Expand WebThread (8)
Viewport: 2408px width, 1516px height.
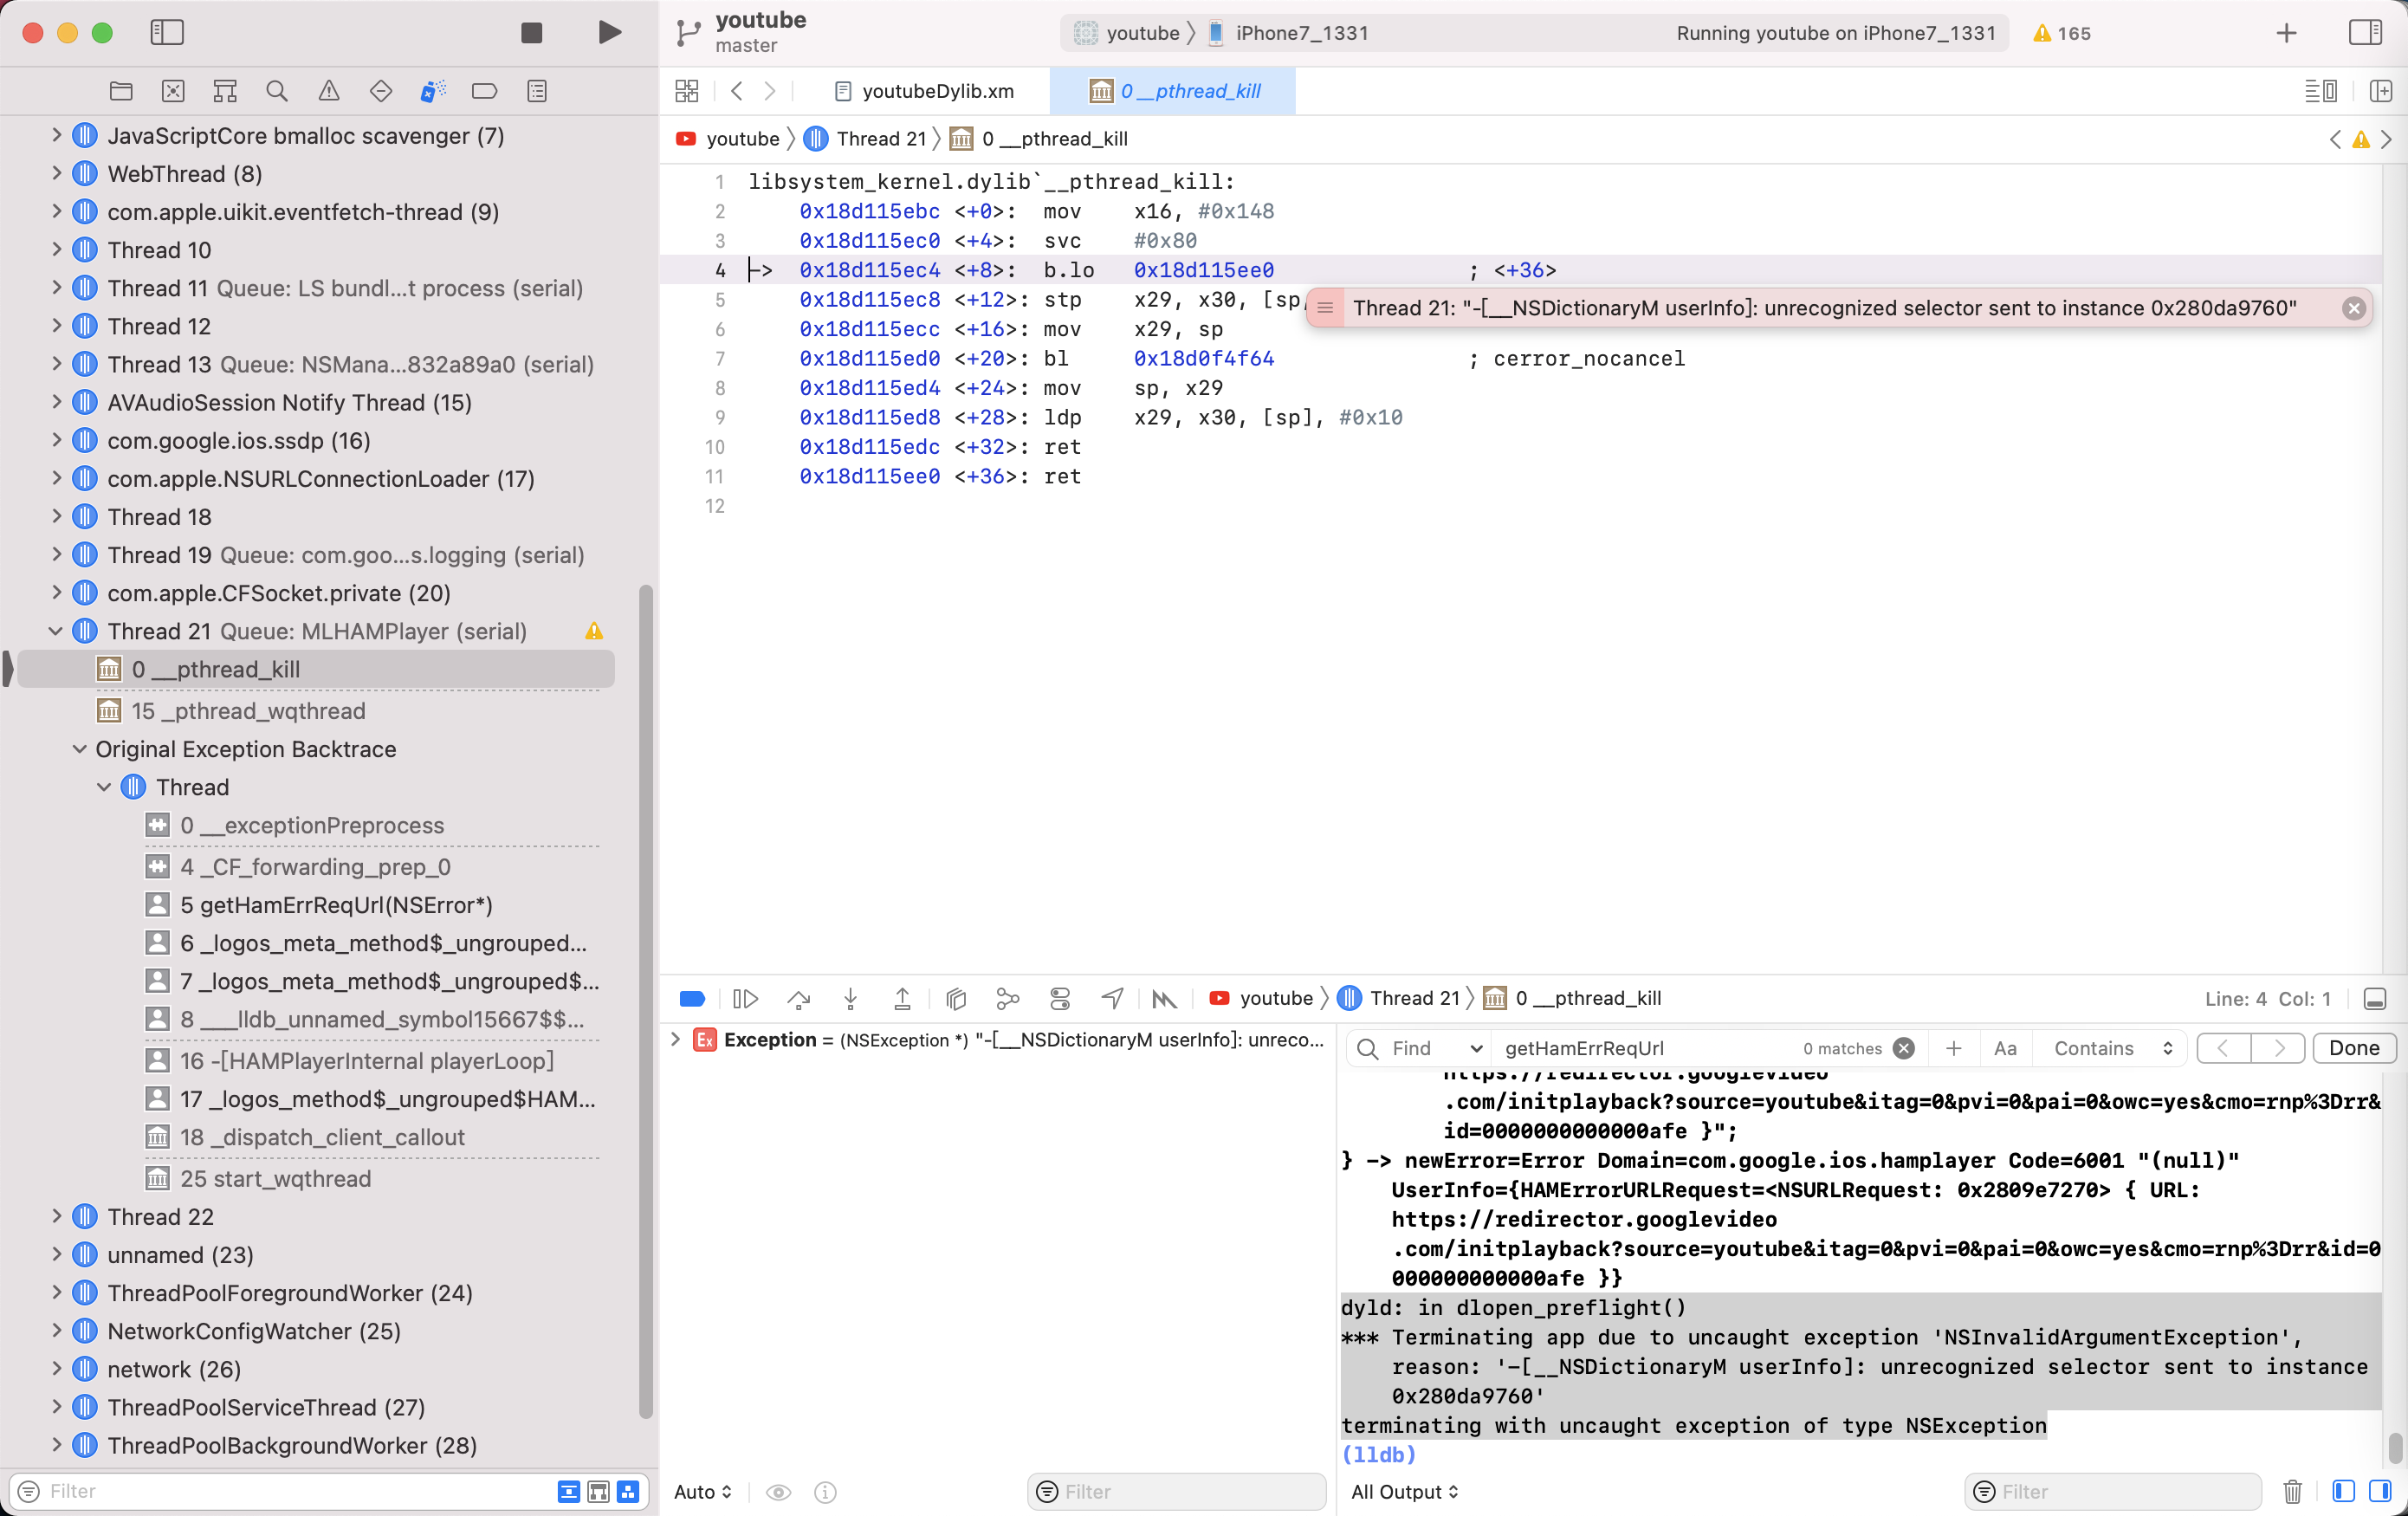click(x=56, y=173)
